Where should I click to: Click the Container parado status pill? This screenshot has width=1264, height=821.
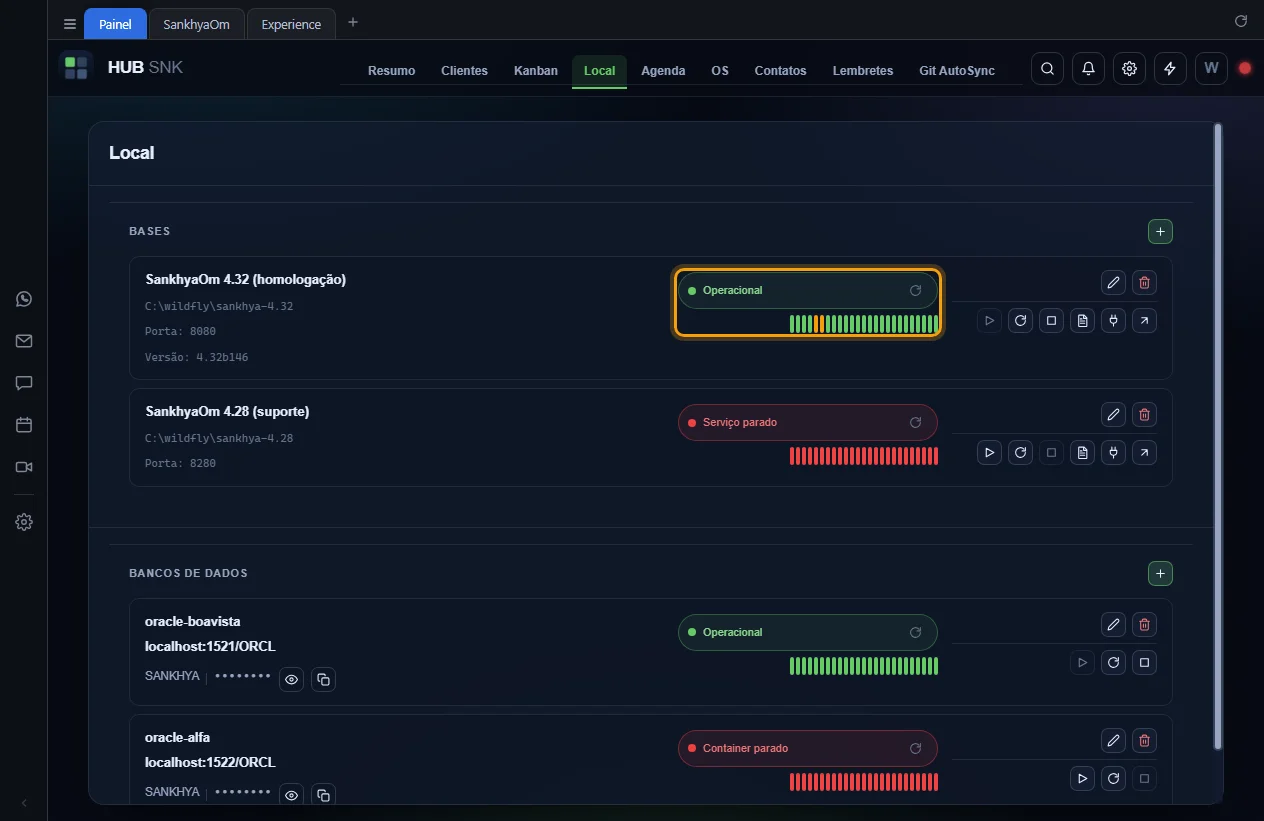(808, 748)
